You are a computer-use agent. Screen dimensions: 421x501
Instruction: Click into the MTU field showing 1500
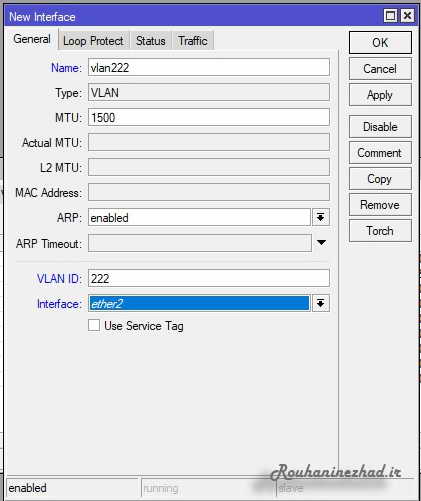click(209, 117)
